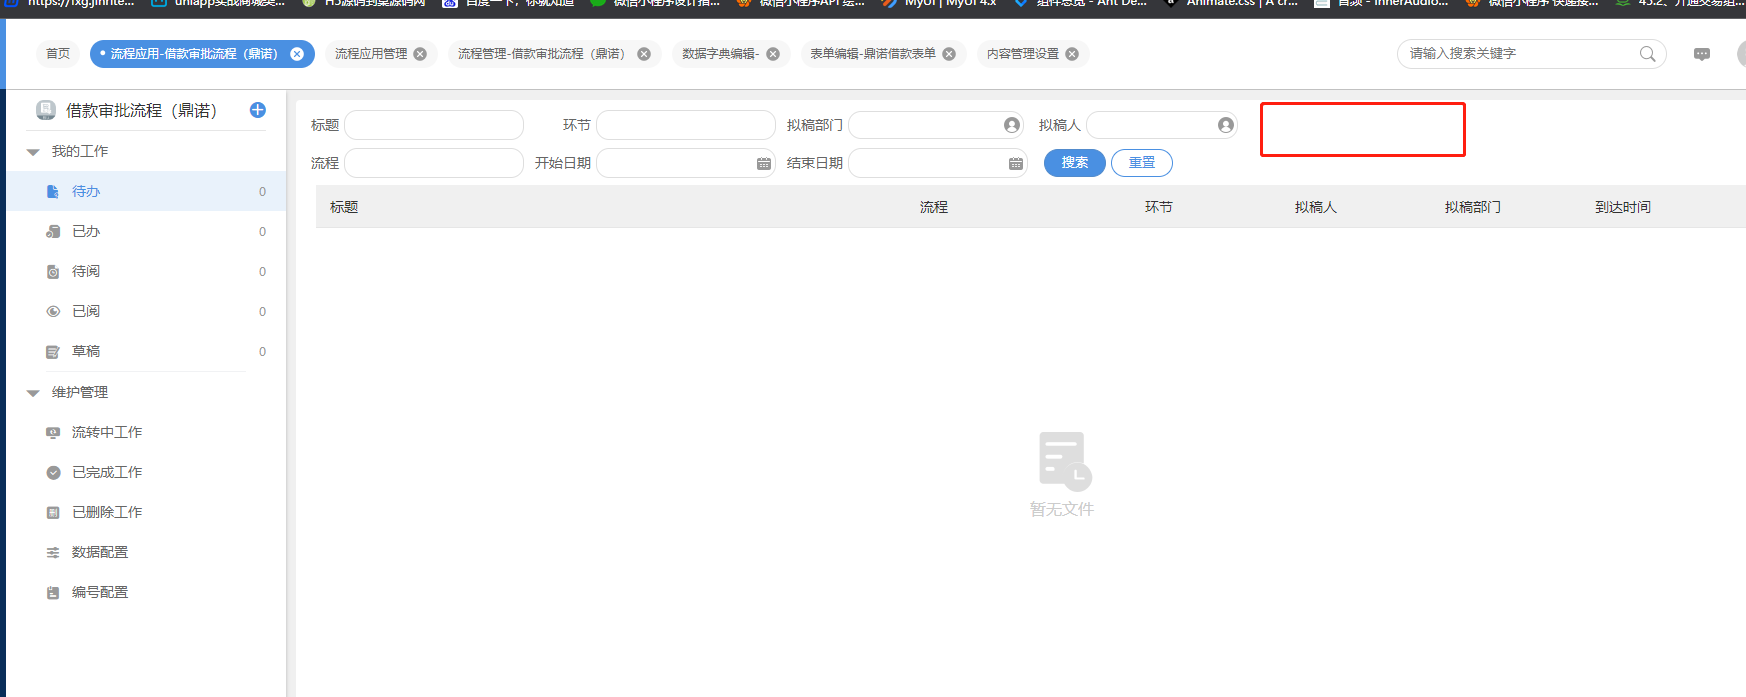1746x697 pixels.
Task: Click person icon in 拟稿人 field
Action: (x=1225, y=125)
